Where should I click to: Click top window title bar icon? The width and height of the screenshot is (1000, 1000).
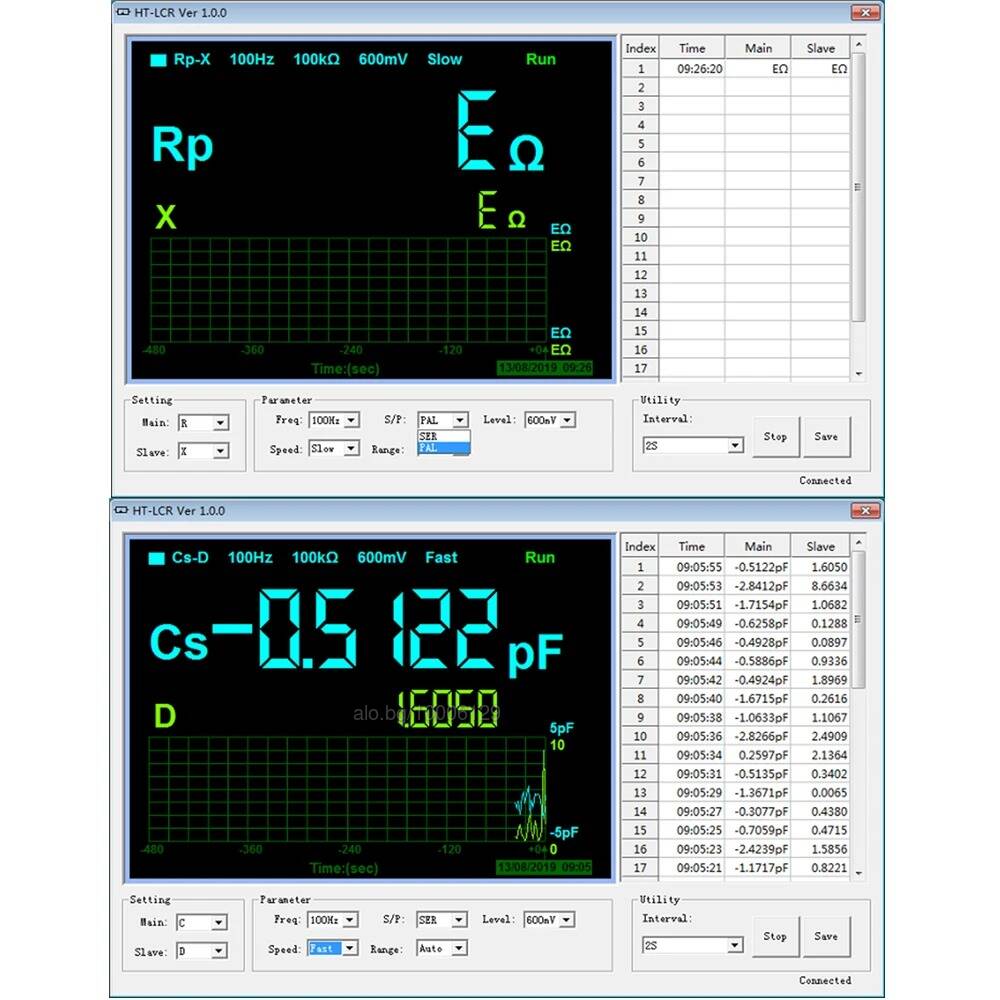coord(123,12)
